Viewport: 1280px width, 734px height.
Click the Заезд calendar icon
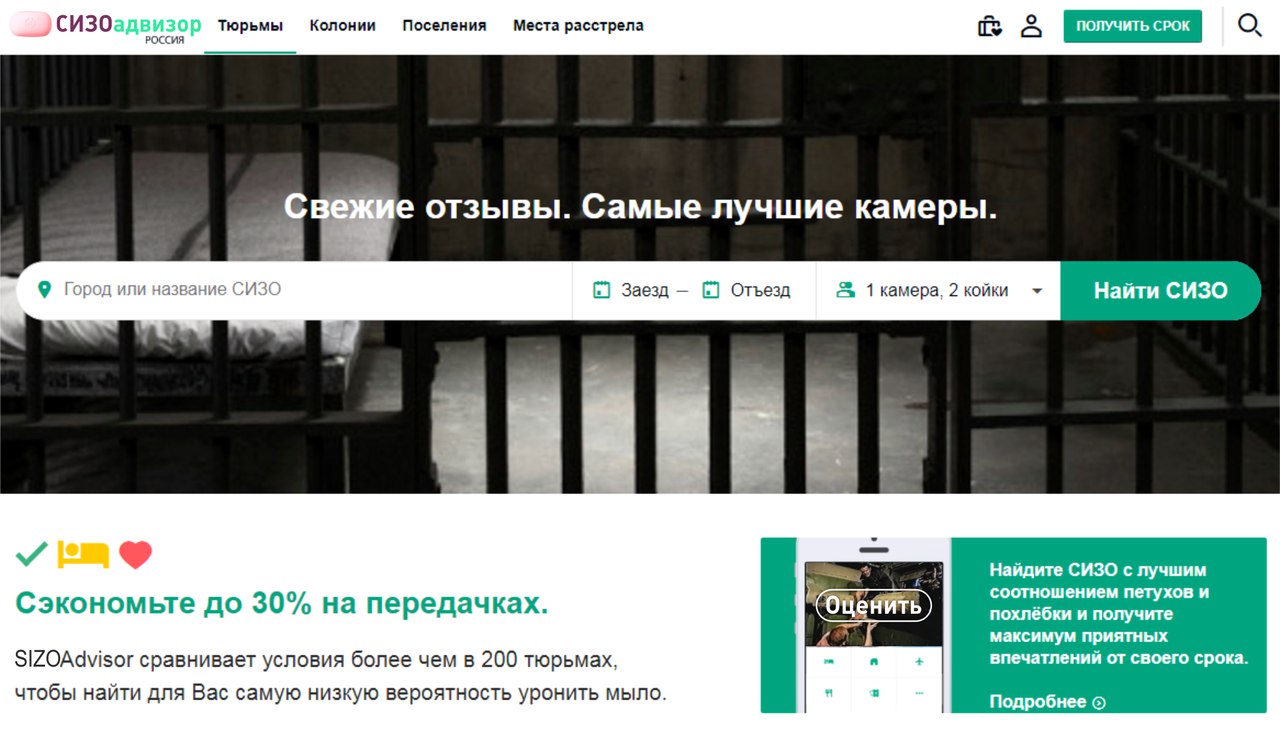[601, 290]
